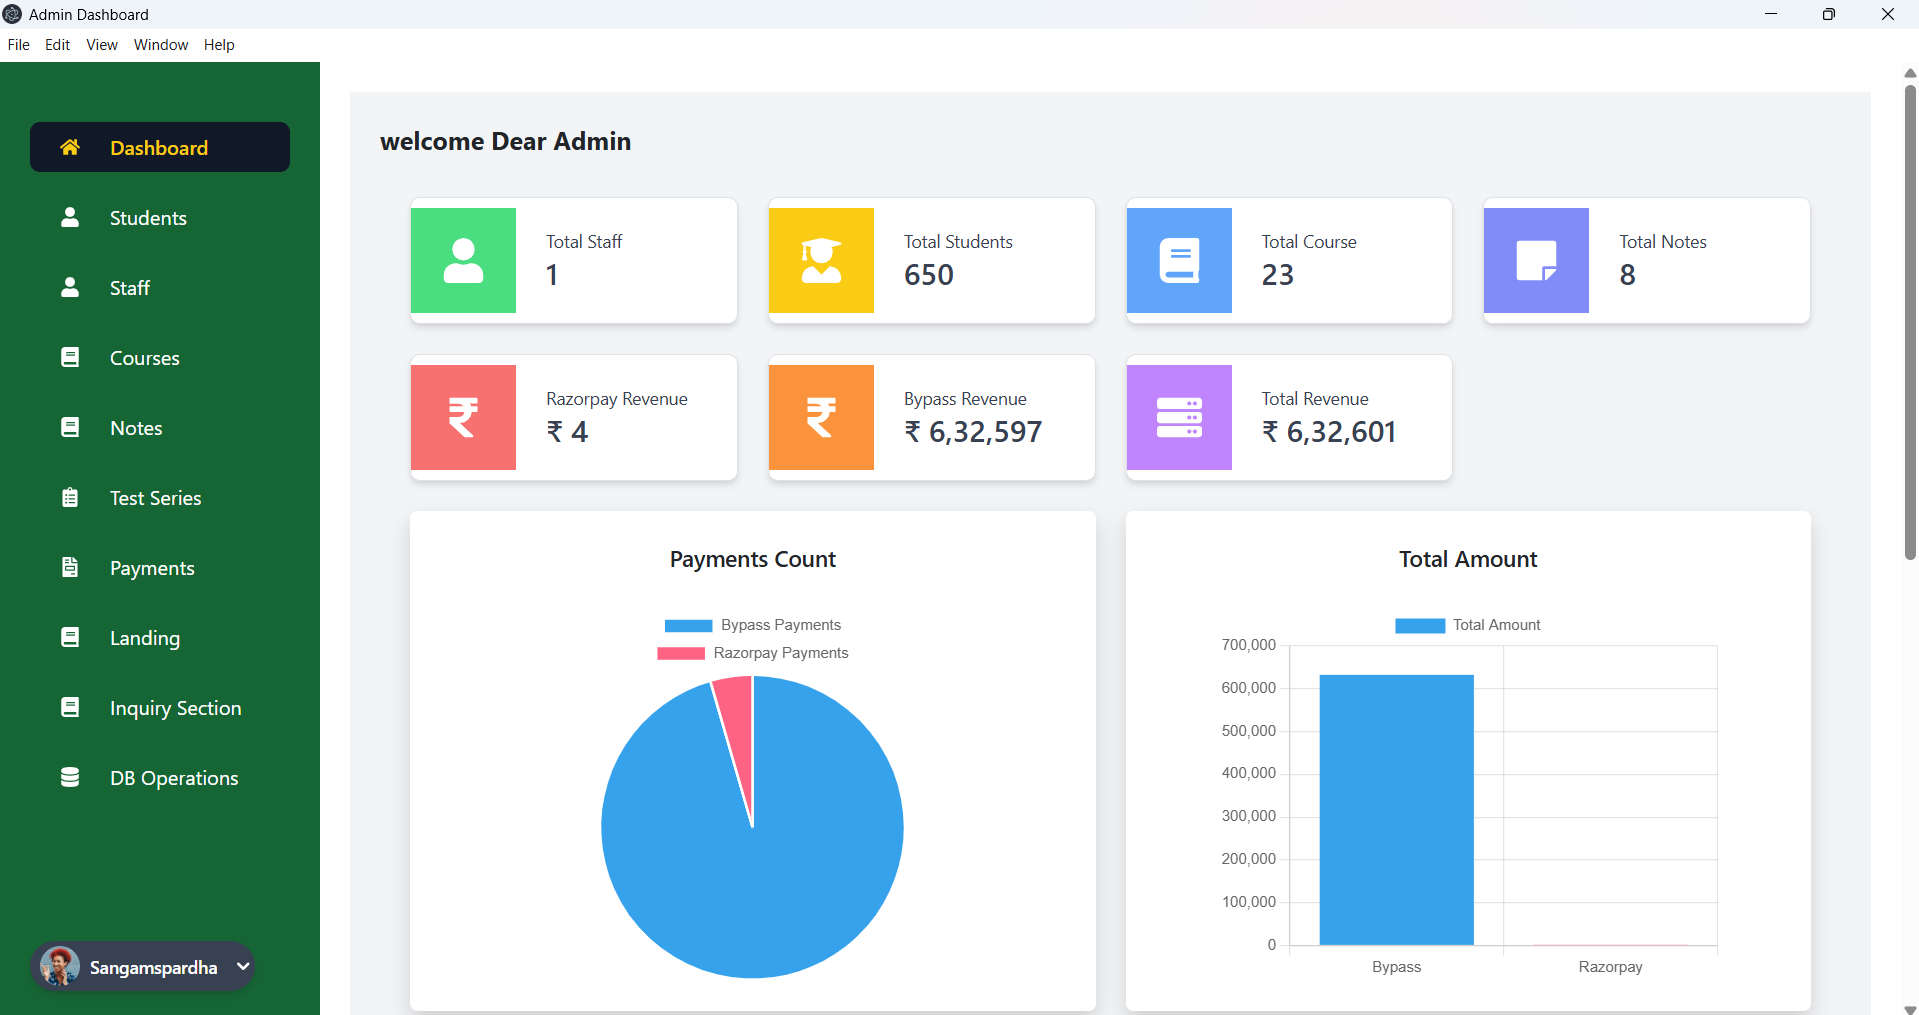
Task: Select the Staff icon in sidebar
Action: (69, 287)
